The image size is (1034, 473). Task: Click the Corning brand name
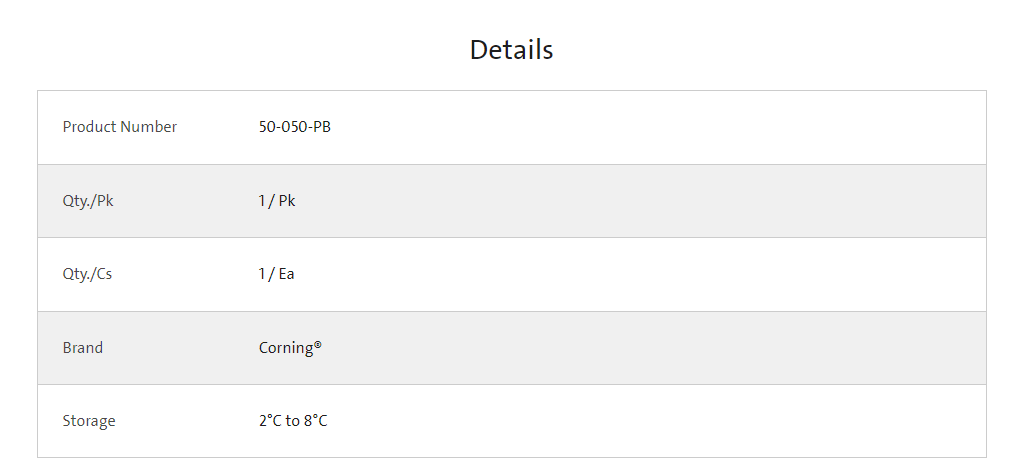[x=286, y=348]
